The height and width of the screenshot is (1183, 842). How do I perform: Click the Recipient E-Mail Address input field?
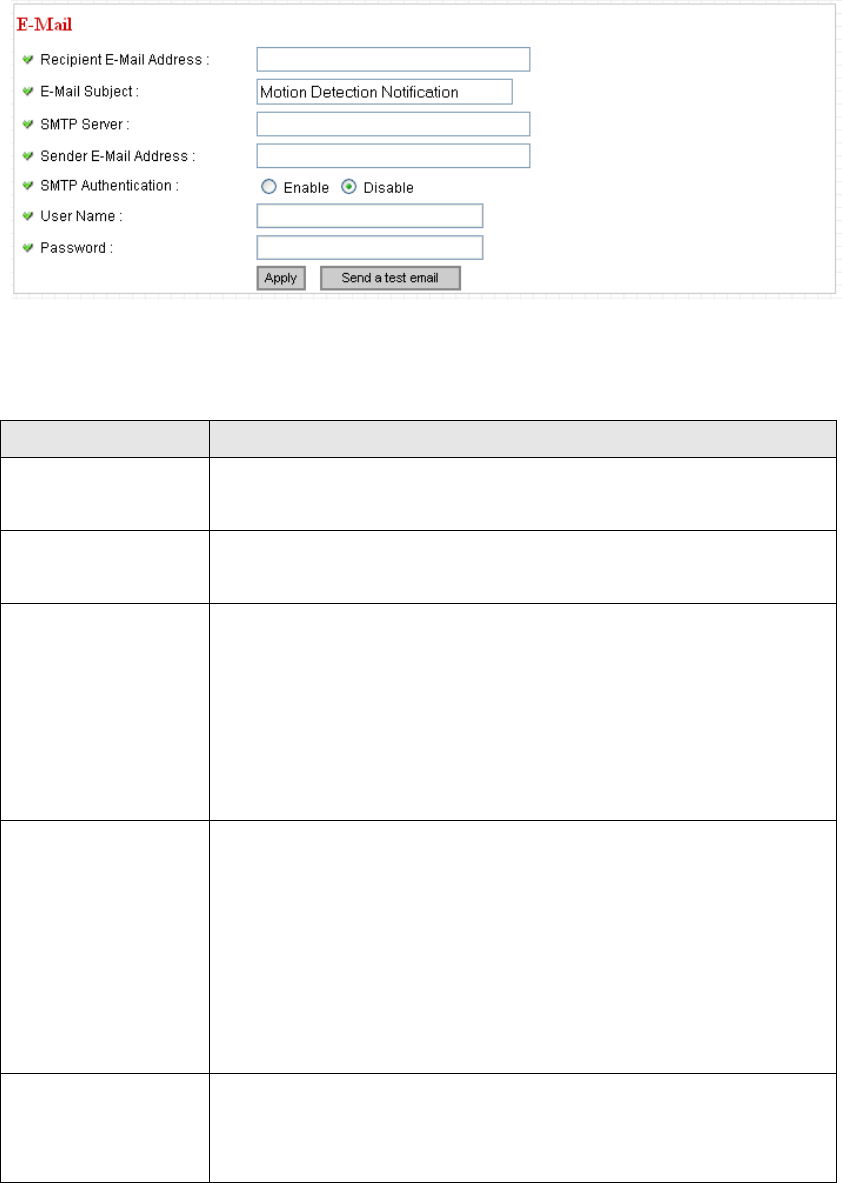[x=393, y=59]
